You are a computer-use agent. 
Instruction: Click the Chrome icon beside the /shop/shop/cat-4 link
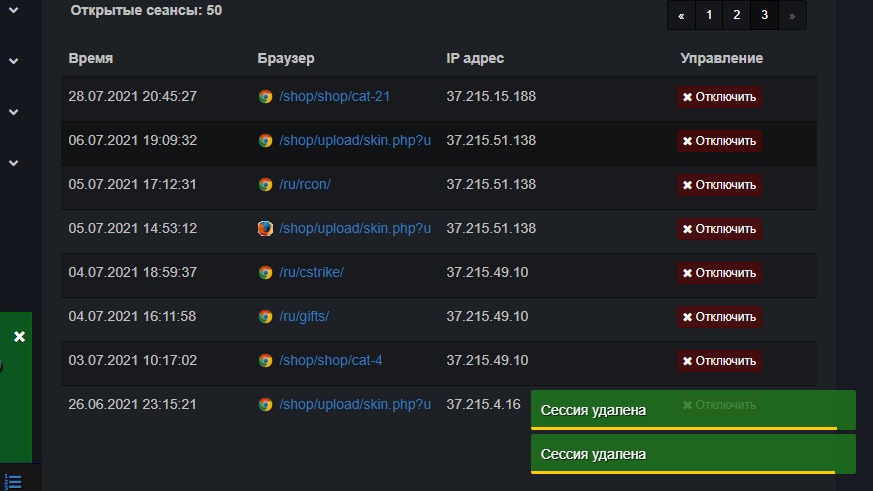coord(265,361)
